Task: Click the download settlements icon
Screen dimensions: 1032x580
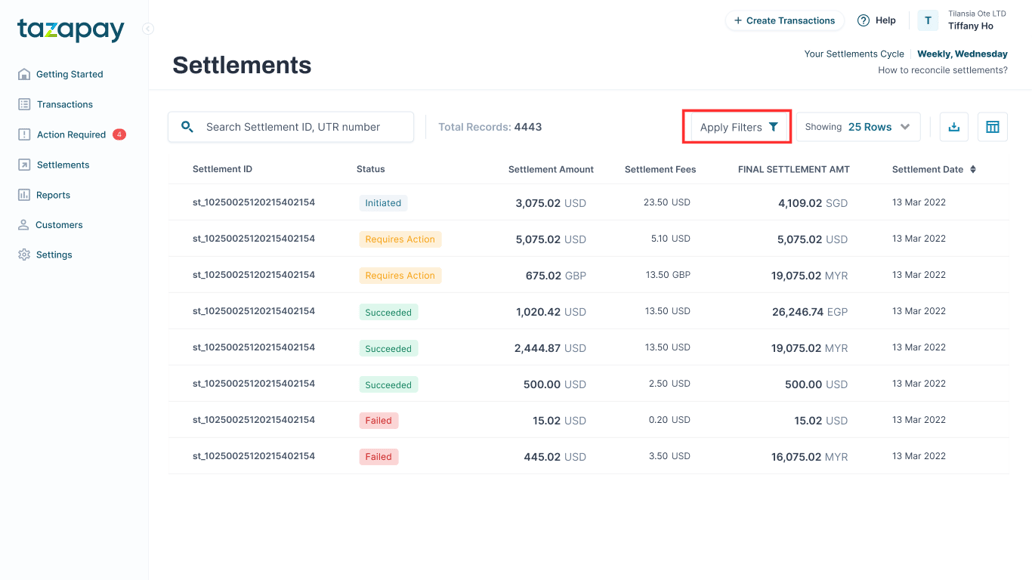Action: (x=954, y=127)
